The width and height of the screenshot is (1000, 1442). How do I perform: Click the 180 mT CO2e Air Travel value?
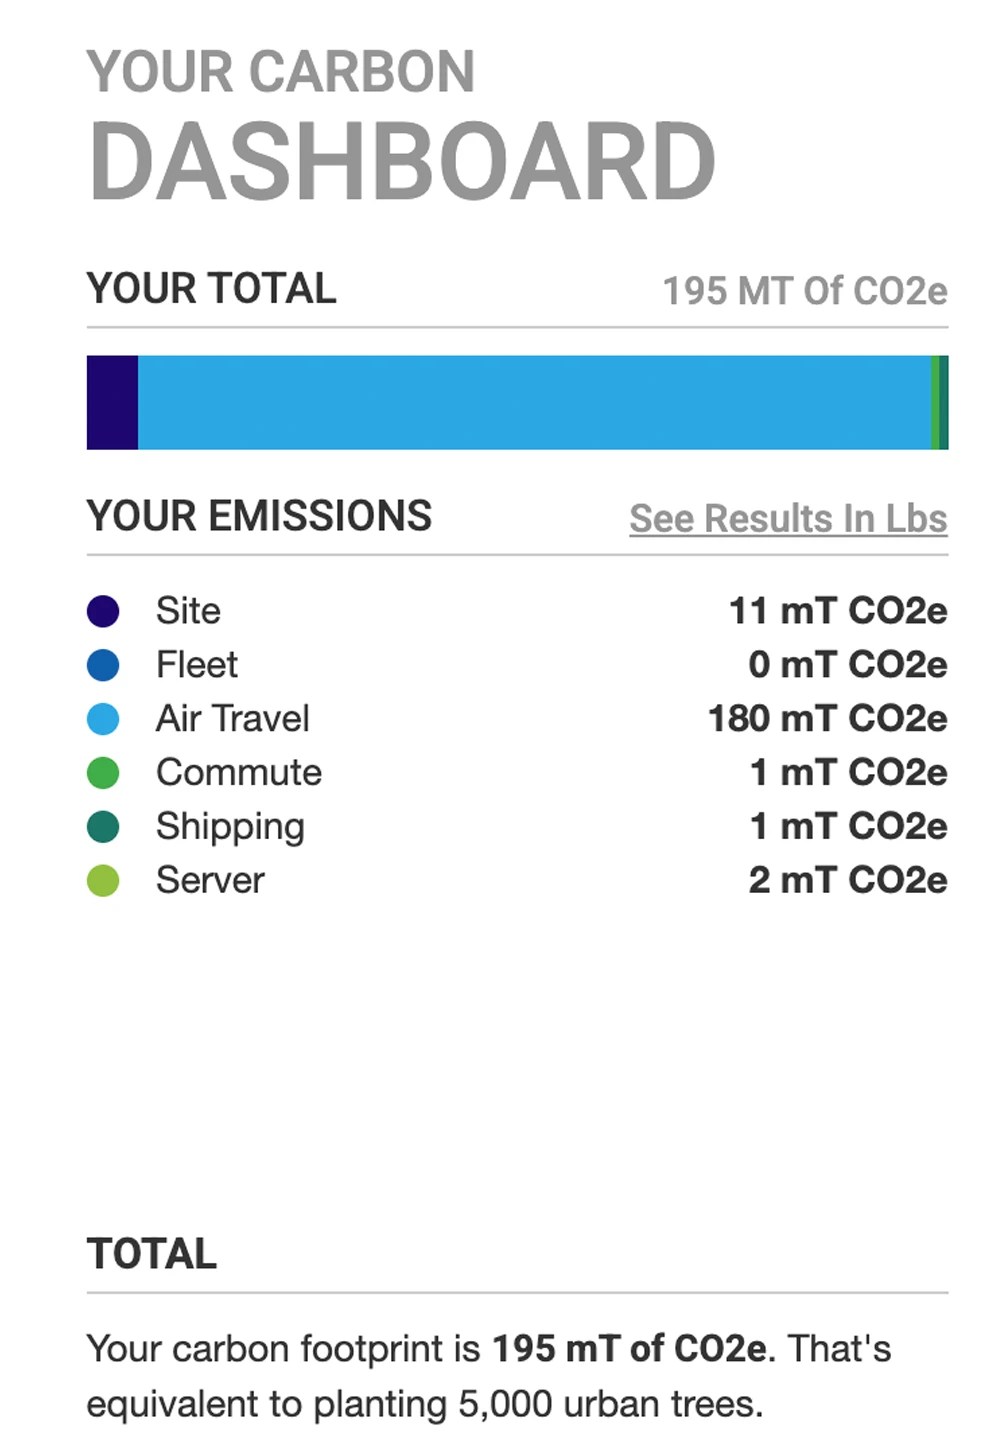tap(828, 719)
